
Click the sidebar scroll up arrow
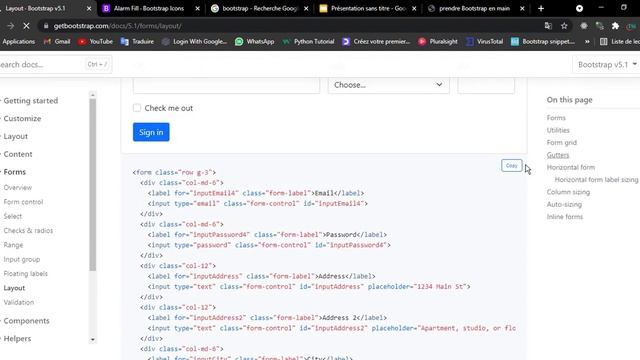pos(93,95)
